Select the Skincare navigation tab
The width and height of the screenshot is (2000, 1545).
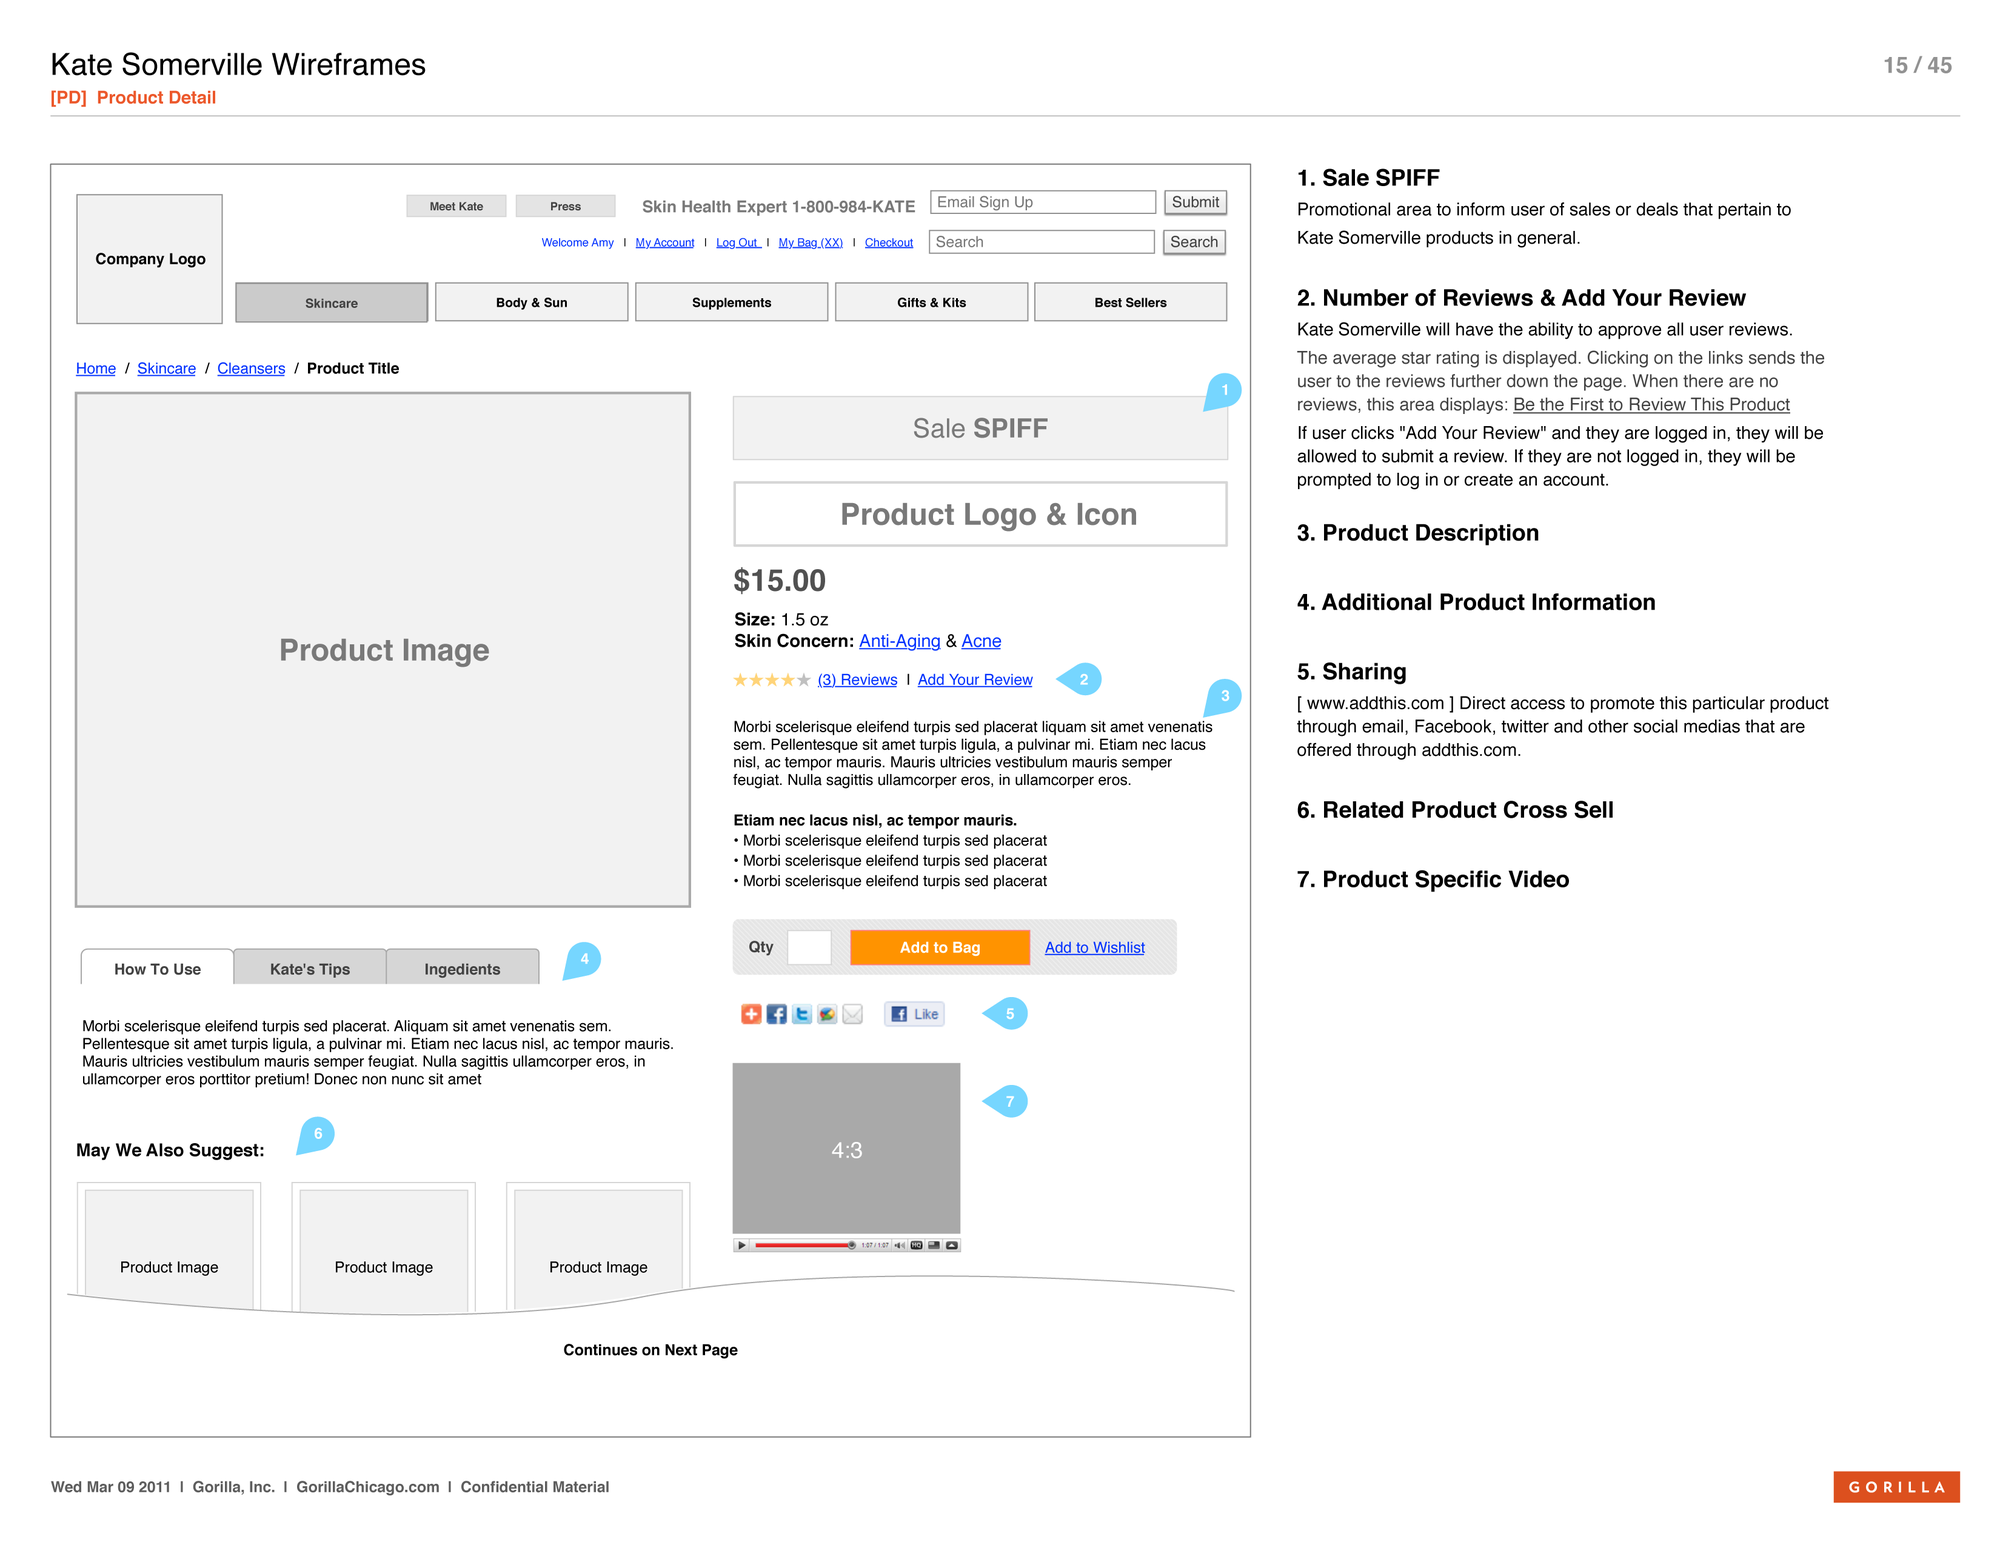331,302
